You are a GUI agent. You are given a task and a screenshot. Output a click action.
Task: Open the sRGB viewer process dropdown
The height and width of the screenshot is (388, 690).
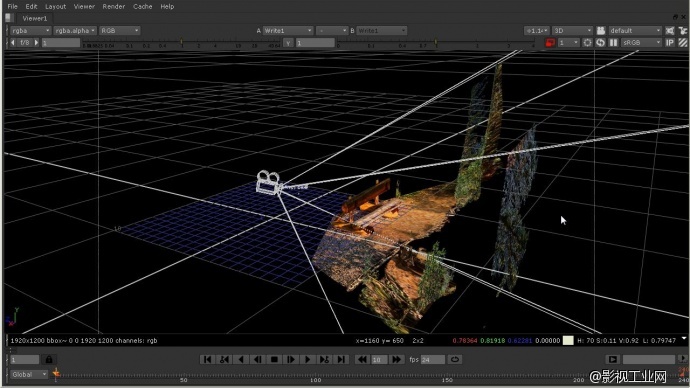point(641,43)
